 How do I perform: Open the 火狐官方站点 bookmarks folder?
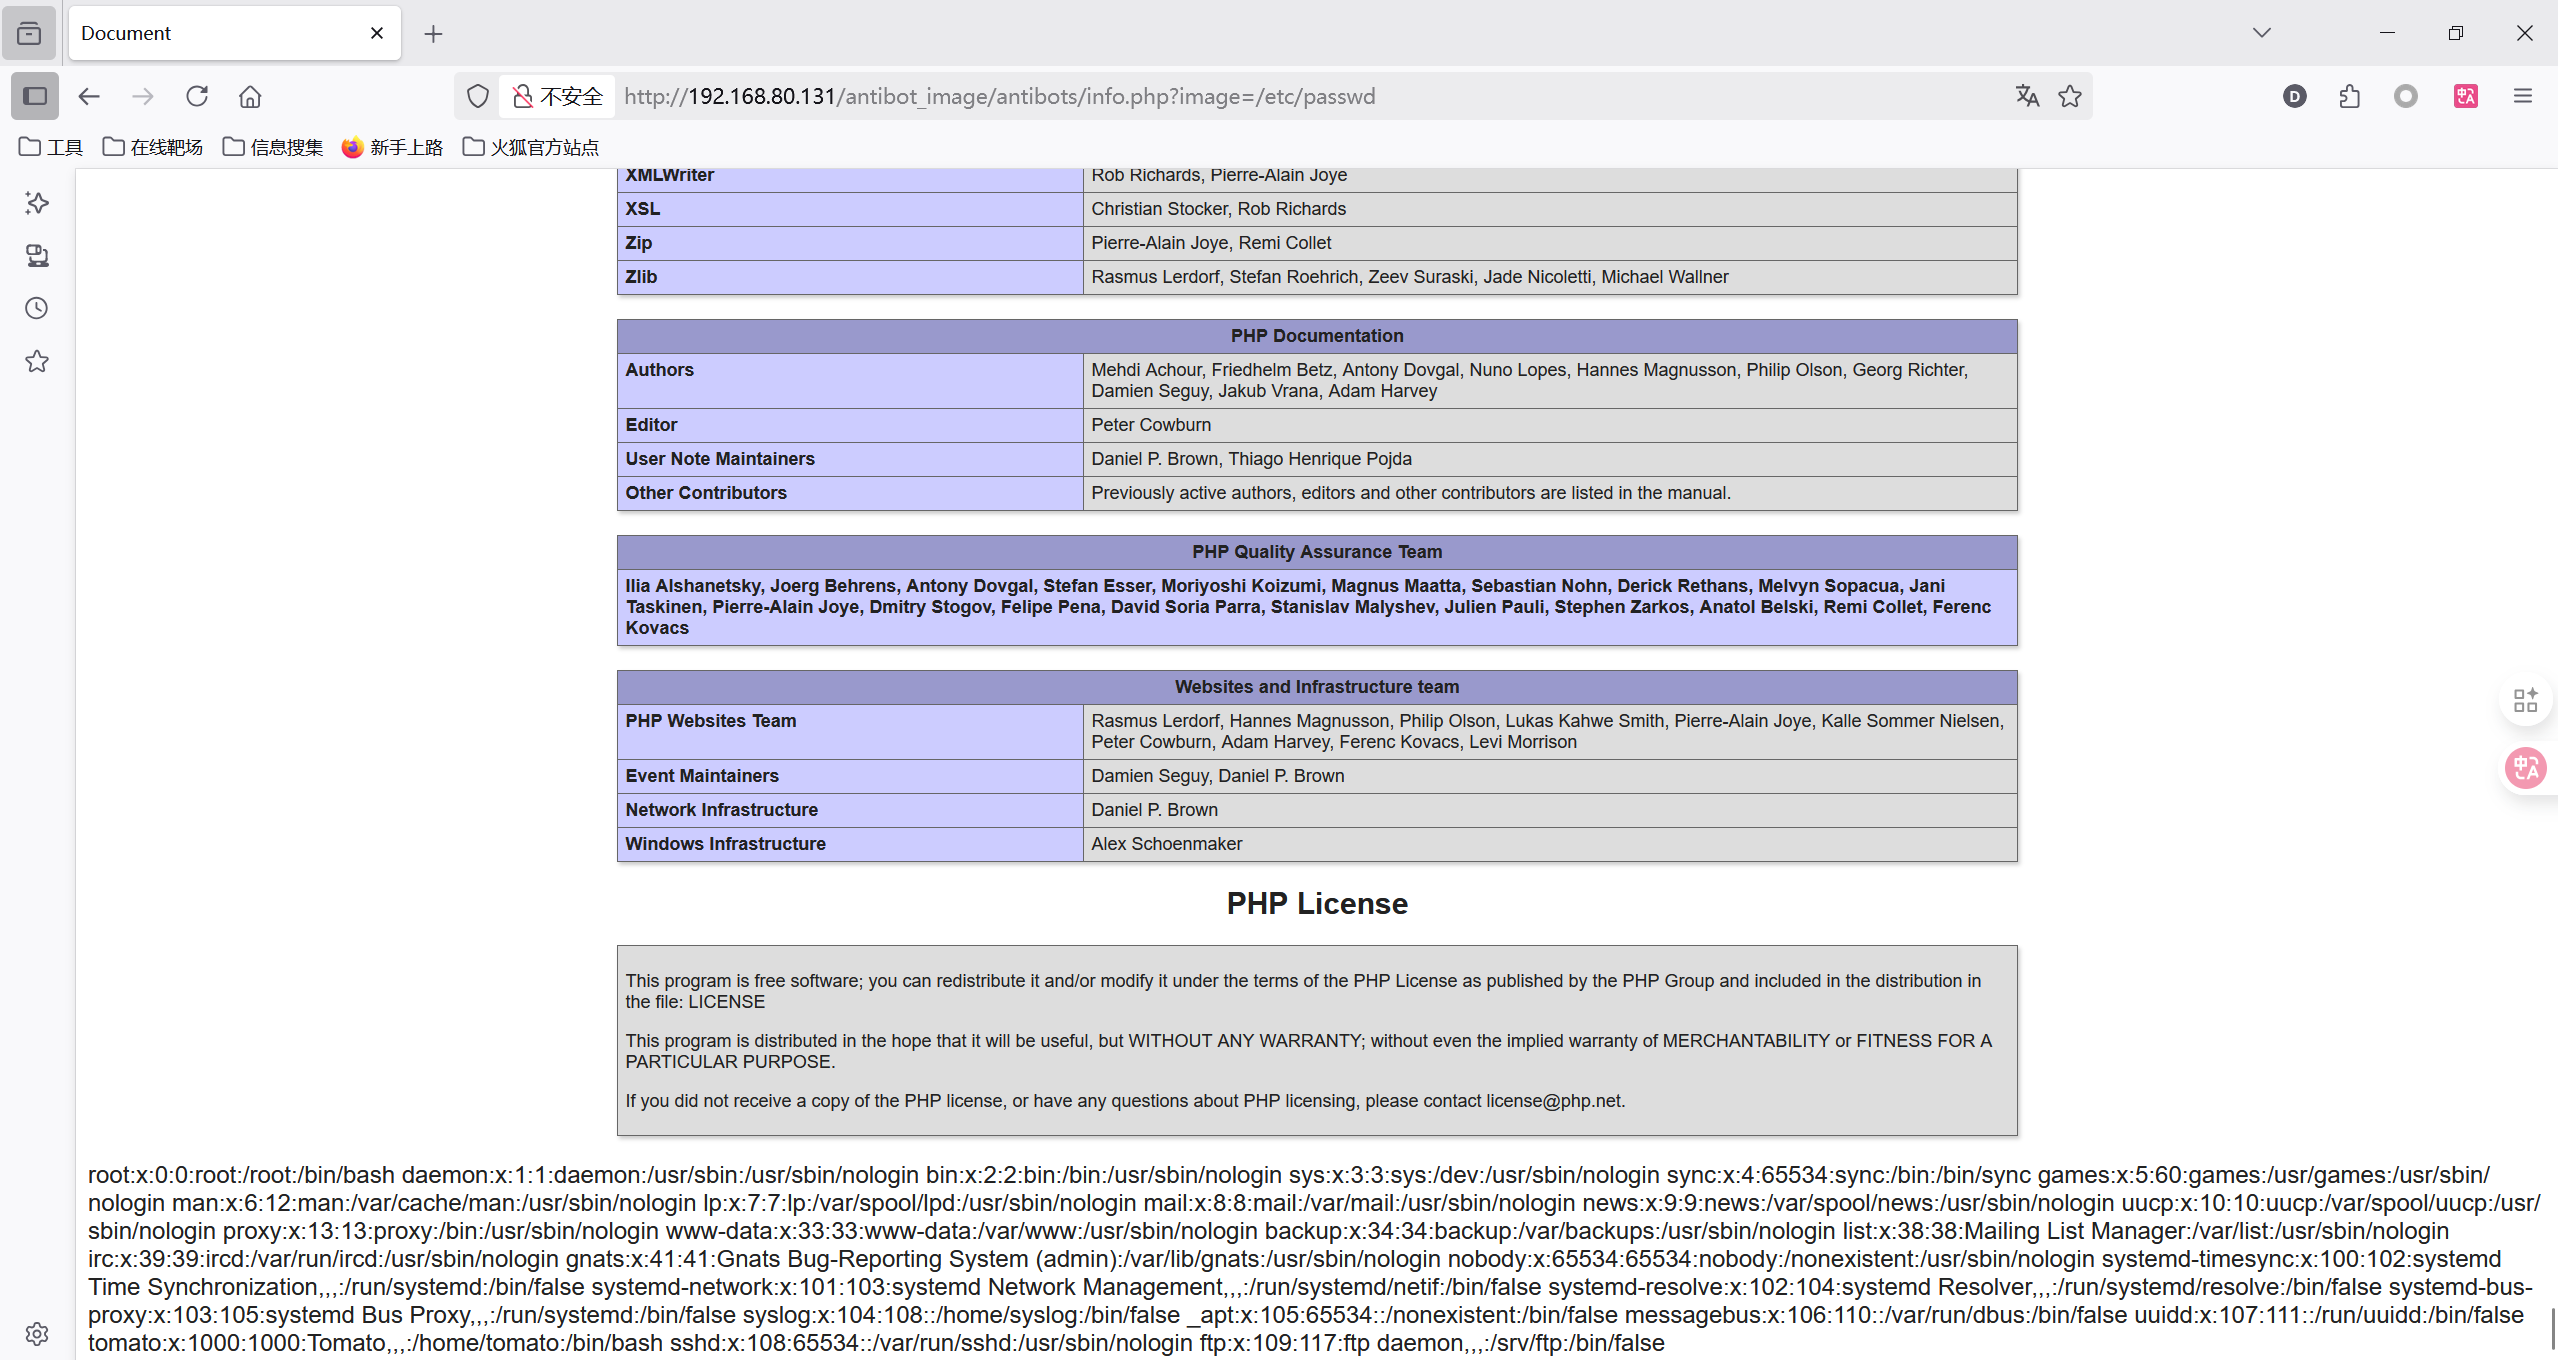531,147
